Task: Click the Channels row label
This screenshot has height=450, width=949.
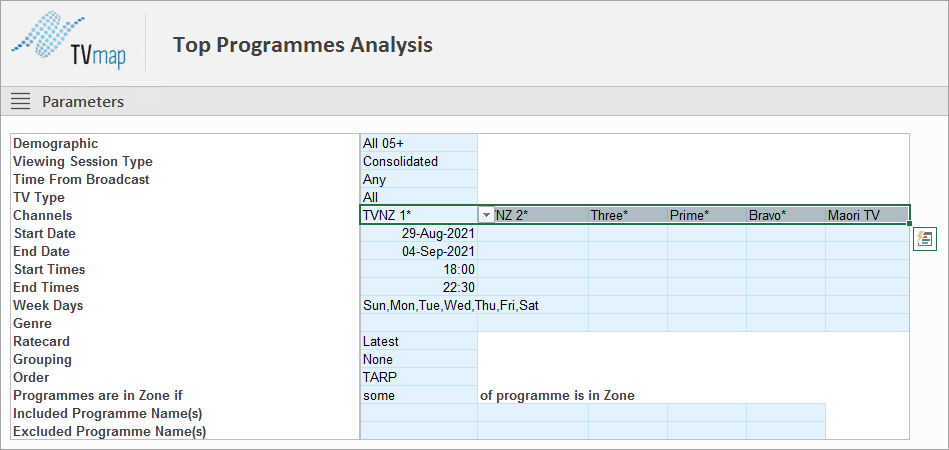Action: tap(42, 215)
